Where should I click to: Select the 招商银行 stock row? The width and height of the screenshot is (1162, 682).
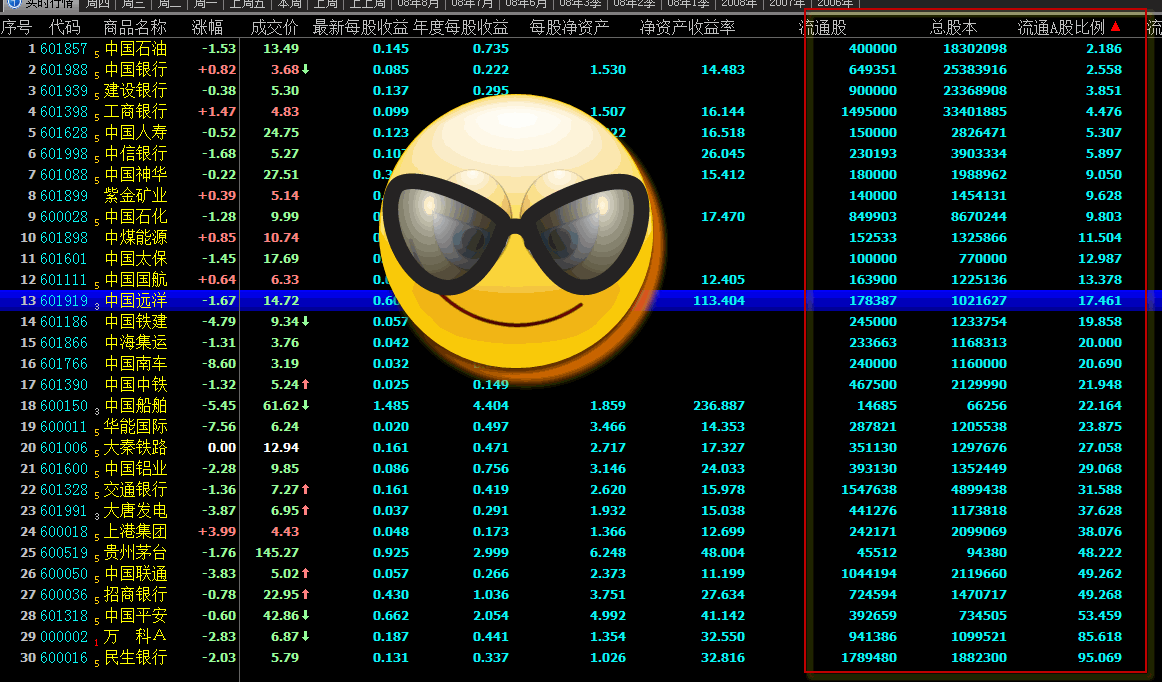click(581, 595)
